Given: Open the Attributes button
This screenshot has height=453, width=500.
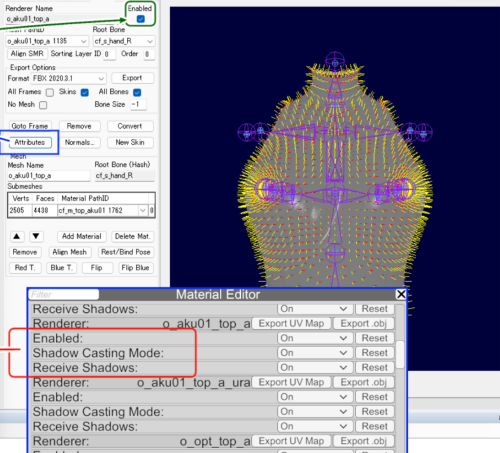Looking at the screenshot, I should click(30, 142).
